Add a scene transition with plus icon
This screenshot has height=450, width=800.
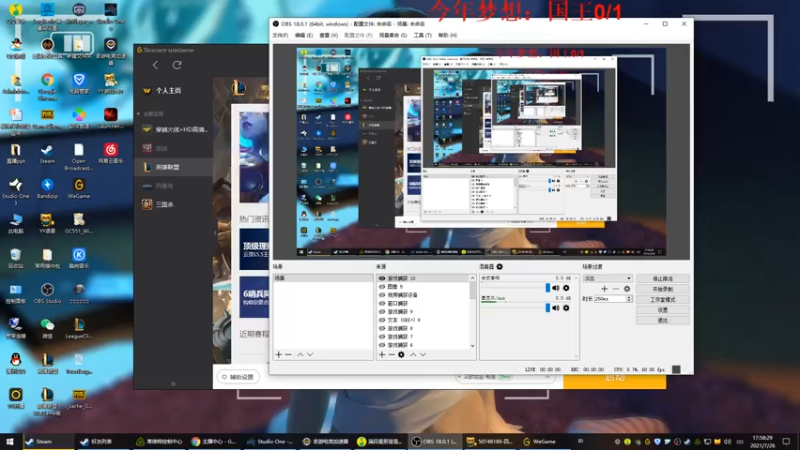coord(605,289)
